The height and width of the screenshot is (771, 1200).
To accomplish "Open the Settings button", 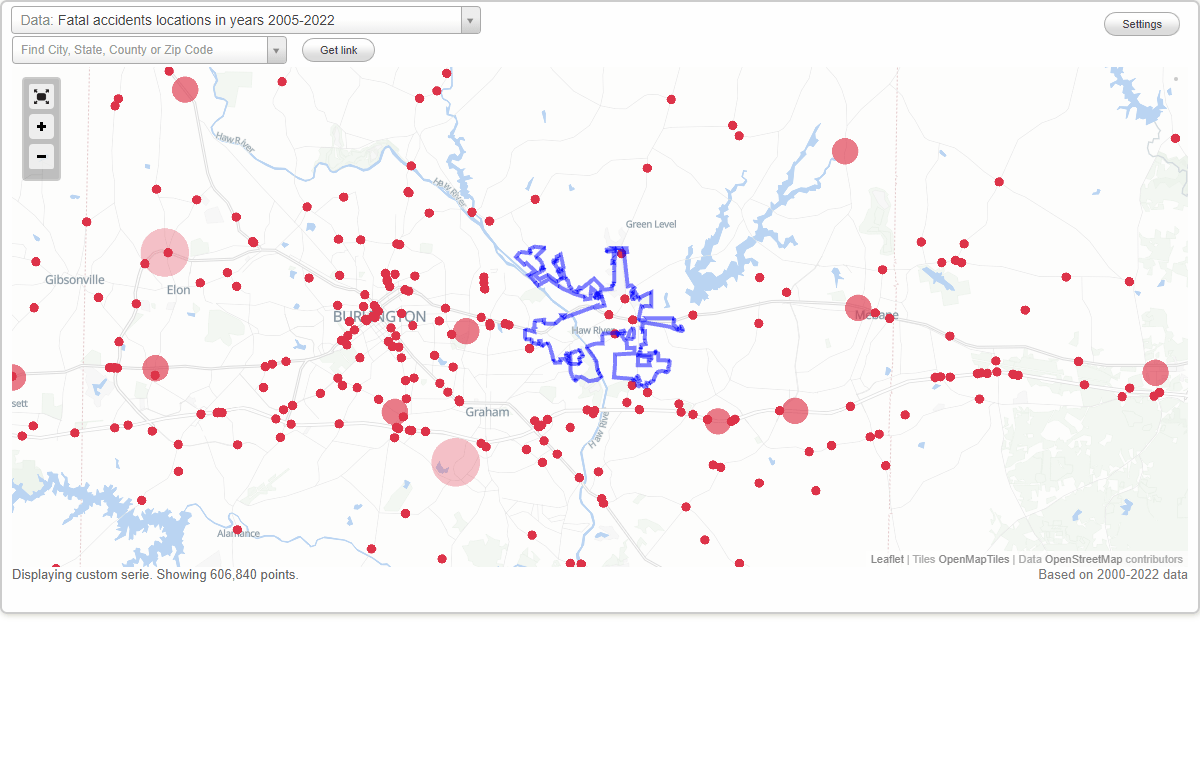I will click(1141, 23).
